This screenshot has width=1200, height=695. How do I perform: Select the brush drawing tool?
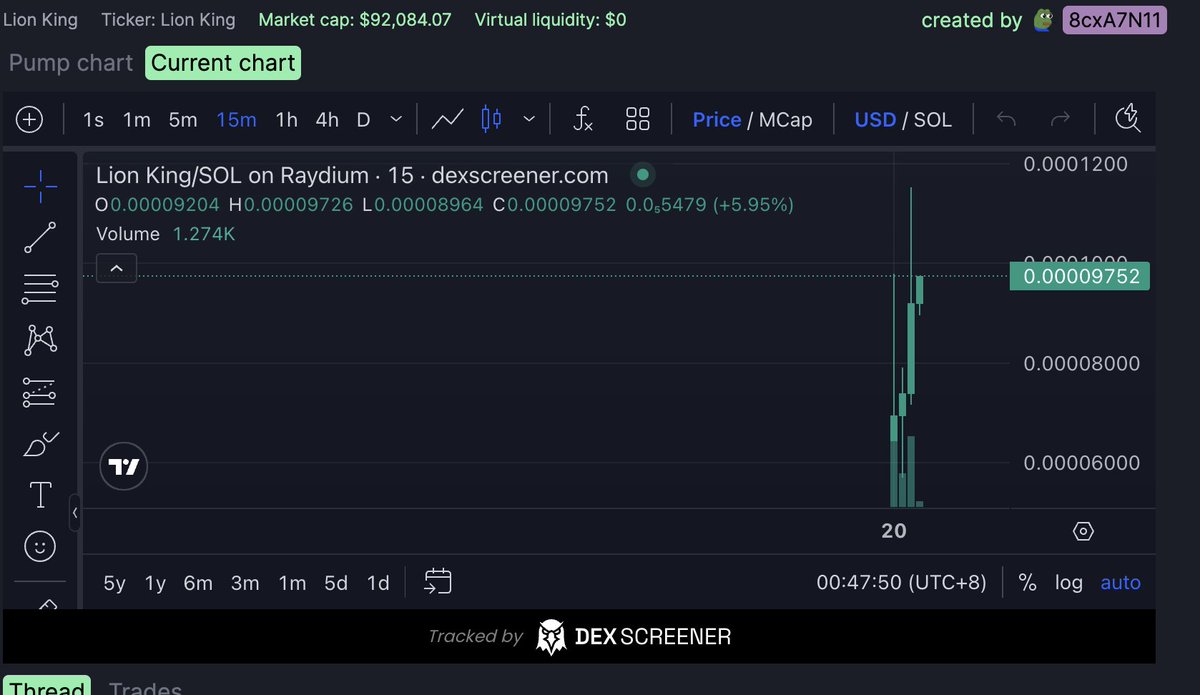(x=40, y=444)
